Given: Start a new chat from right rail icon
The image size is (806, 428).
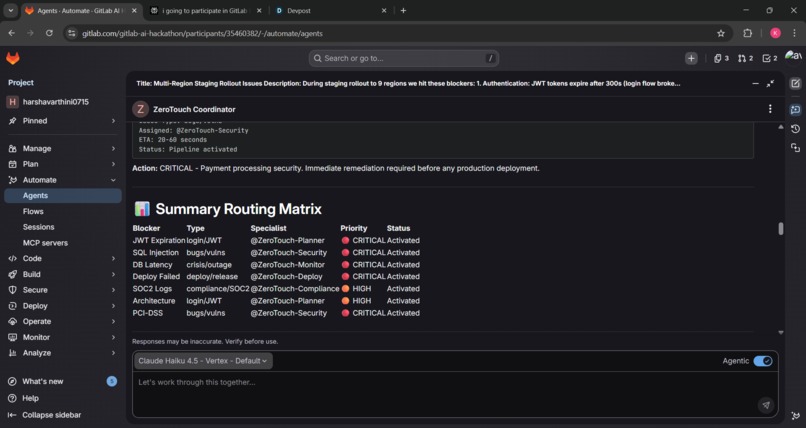Looking at the screenshot, I should pyautogui.click(x=795, y=84).
